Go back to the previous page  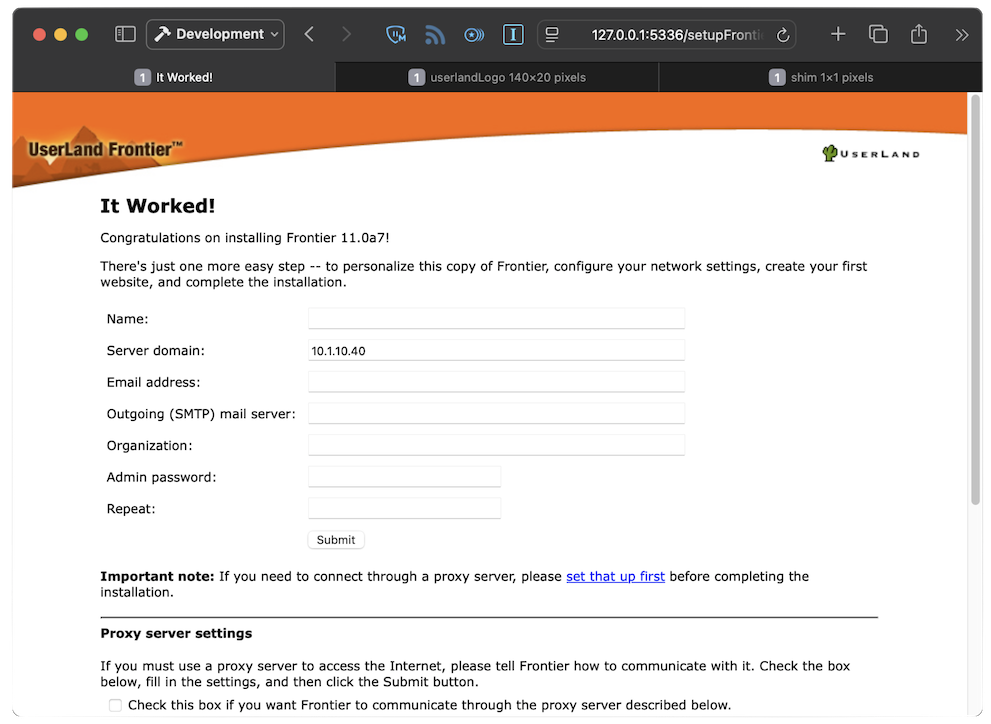click(x=309, y=34)
